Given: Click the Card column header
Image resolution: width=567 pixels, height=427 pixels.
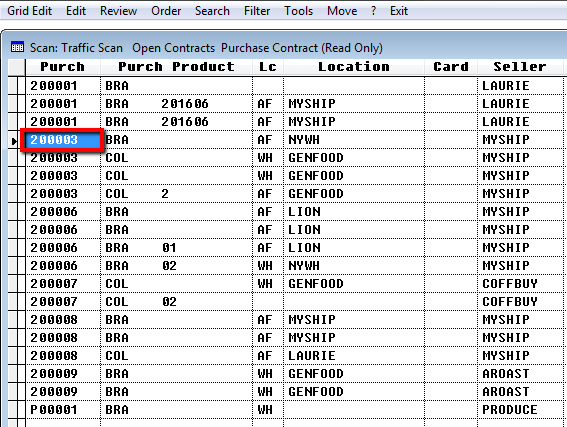Looking at the screenshot, I should 451,67.
